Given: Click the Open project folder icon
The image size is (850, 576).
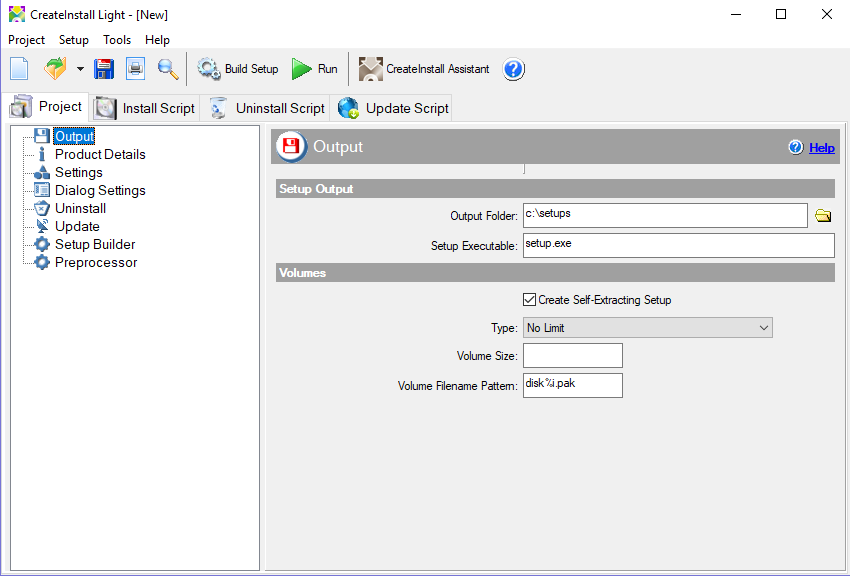Looking at the screenshot, I should (55, 69).
